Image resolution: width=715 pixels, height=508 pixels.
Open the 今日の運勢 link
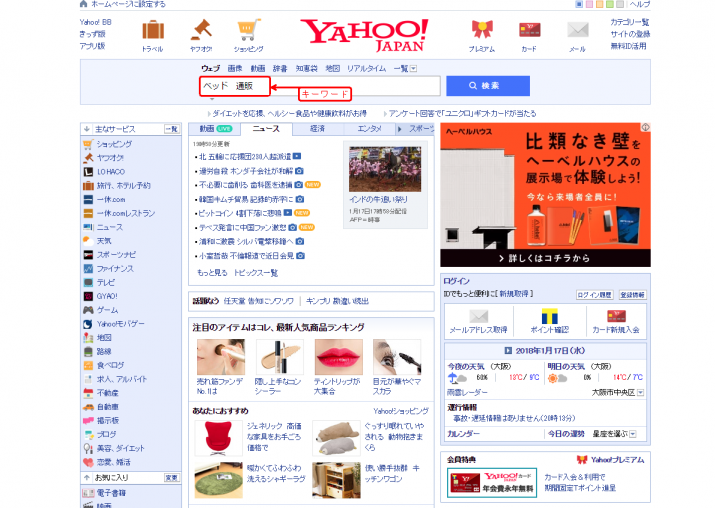coord(566,434)
